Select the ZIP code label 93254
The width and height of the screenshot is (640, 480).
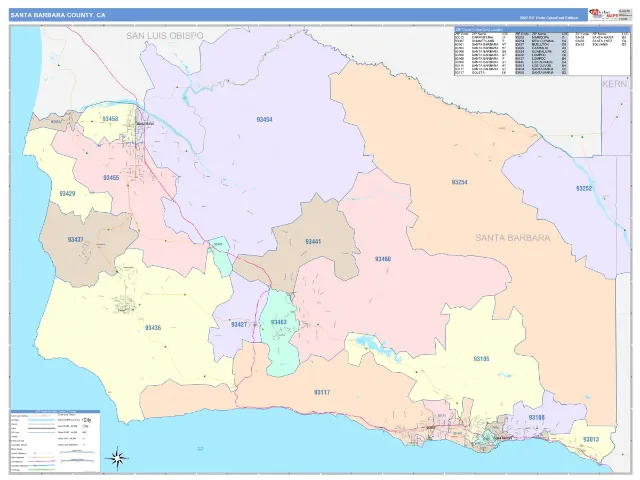coord(459,182)
